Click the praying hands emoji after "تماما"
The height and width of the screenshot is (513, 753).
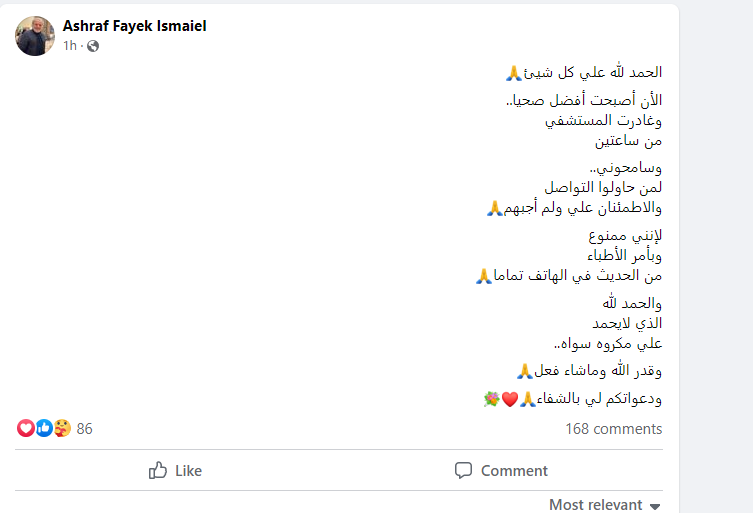(x=484, y=275)
